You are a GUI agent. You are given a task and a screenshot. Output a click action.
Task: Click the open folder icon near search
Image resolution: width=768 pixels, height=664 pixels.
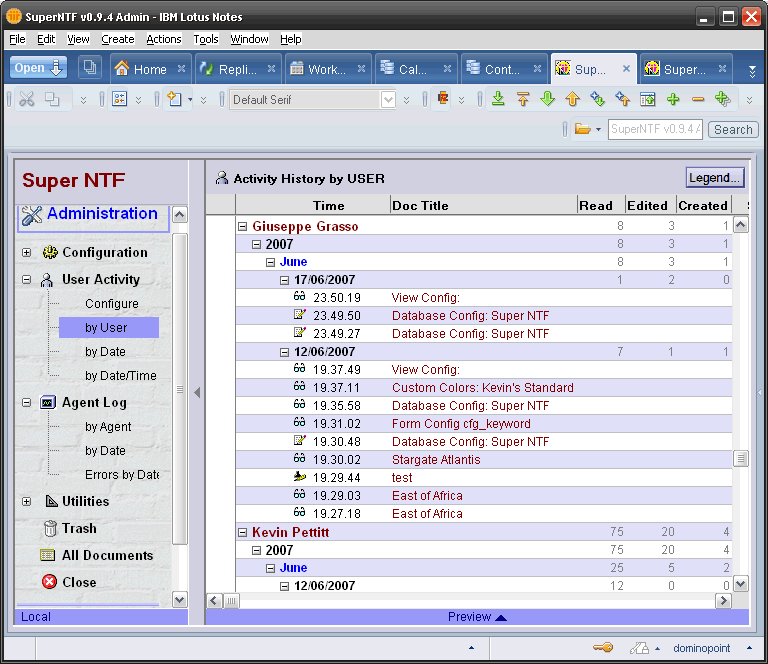pyautogui.click(x=582, y=129)
